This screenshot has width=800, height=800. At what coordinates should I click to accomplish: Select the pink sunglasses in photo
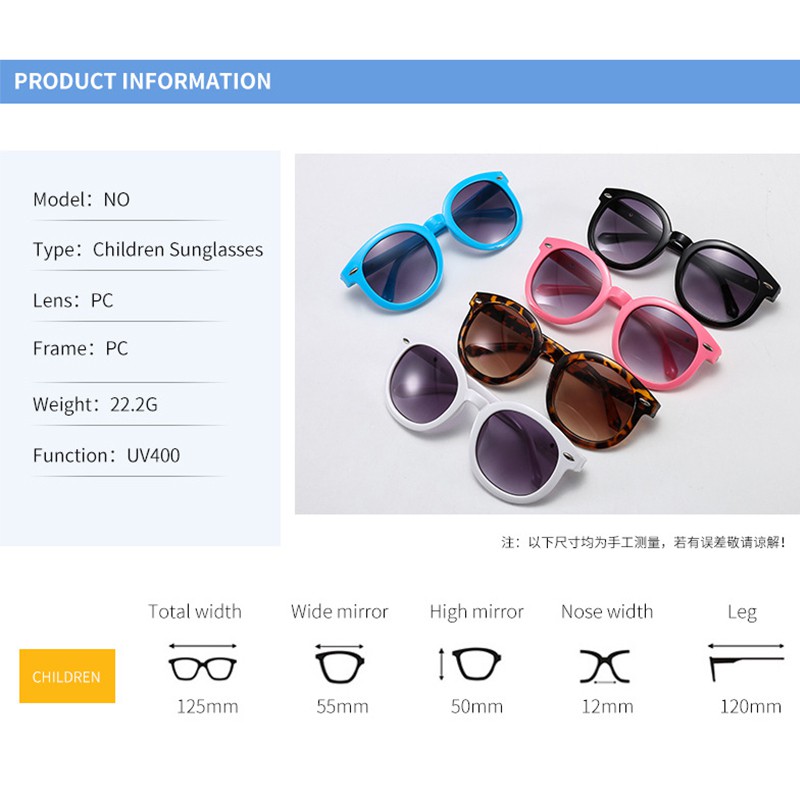point(623,313)
